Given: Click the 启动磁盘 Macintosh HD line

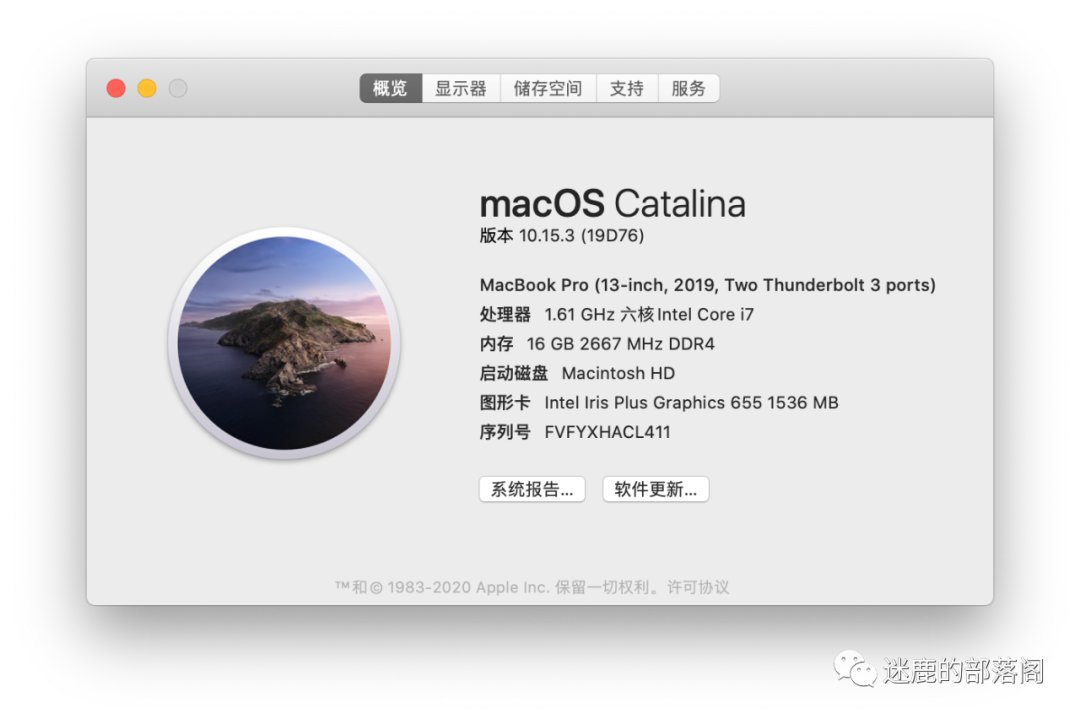Looking at the screenshot, I should click(577, 373).
